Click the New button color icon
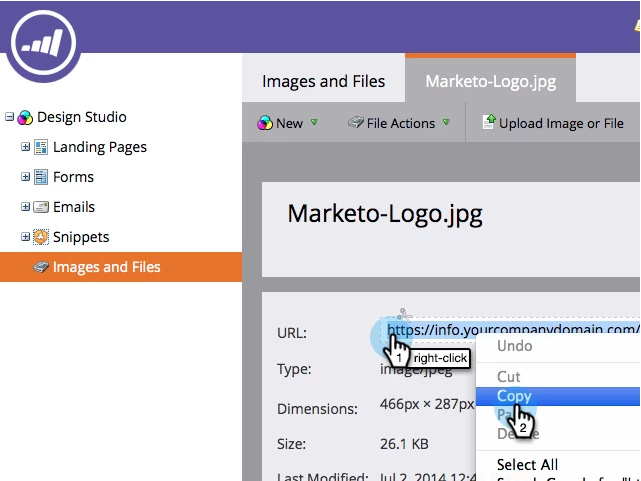Viewport: 641px width, 481px height. pos(265,123)
